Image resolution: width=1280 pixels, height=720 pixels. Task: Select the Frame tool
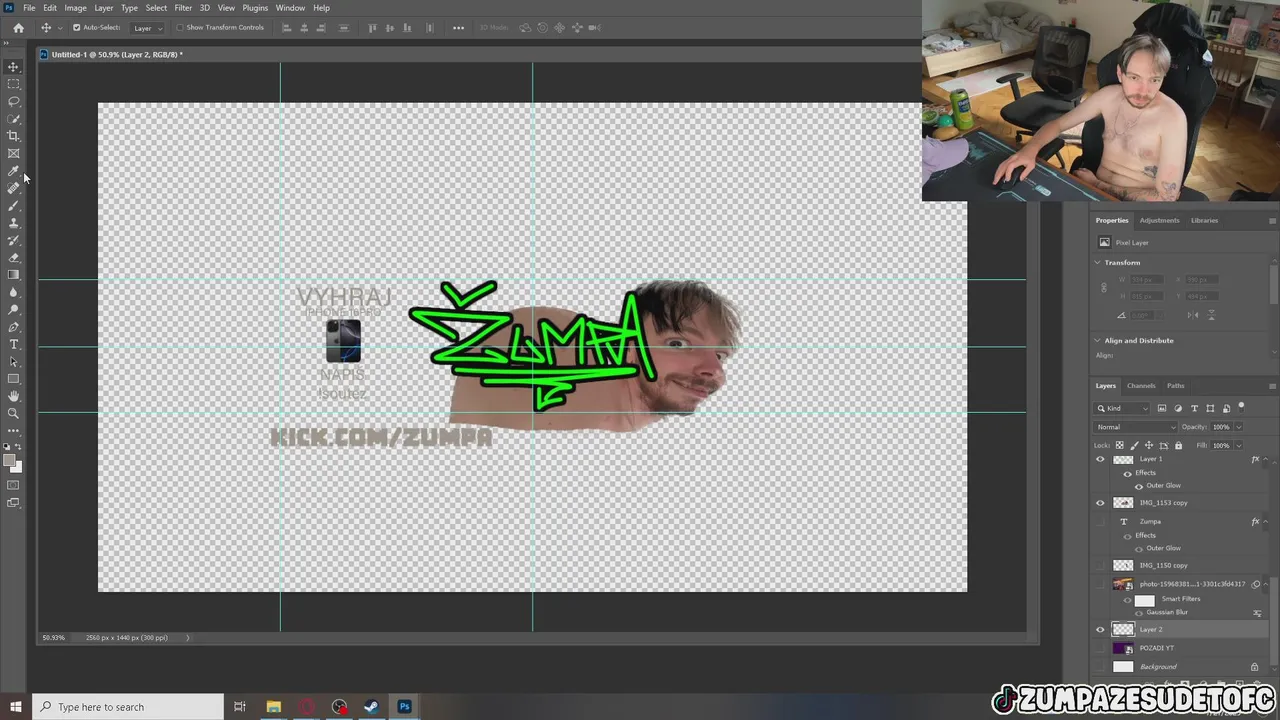13,153
